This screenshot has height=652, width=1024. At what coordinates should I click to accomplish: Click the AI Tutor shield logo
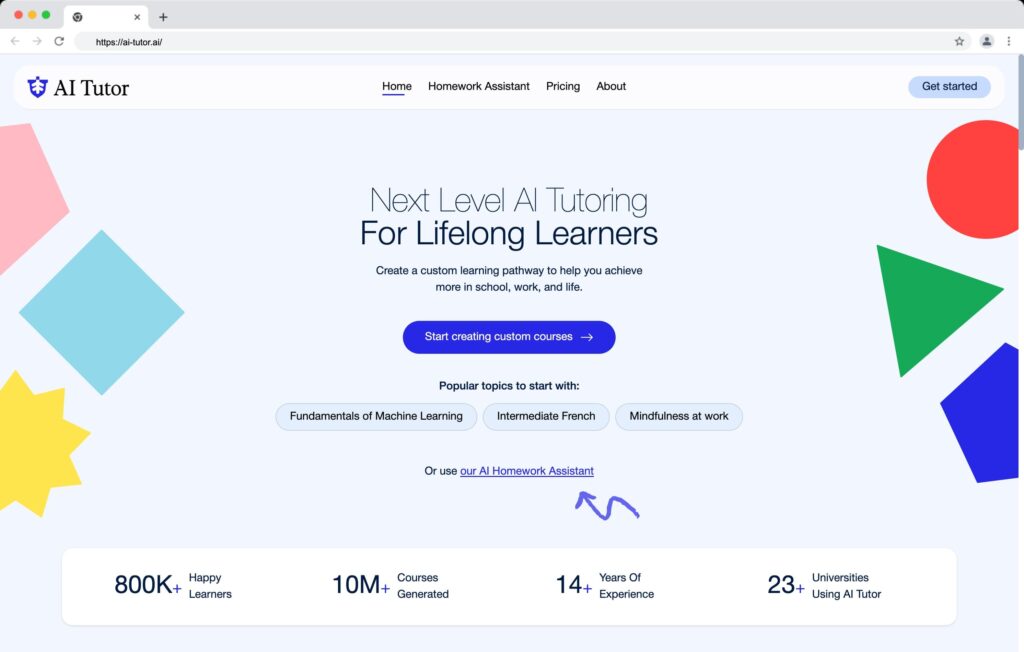[37, 87]
